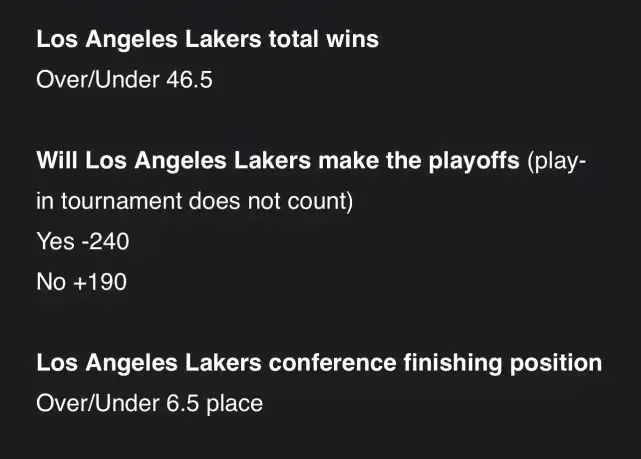641x459 pixels.
Task: Choose the Yes -240 option
Action: [83, 241]
